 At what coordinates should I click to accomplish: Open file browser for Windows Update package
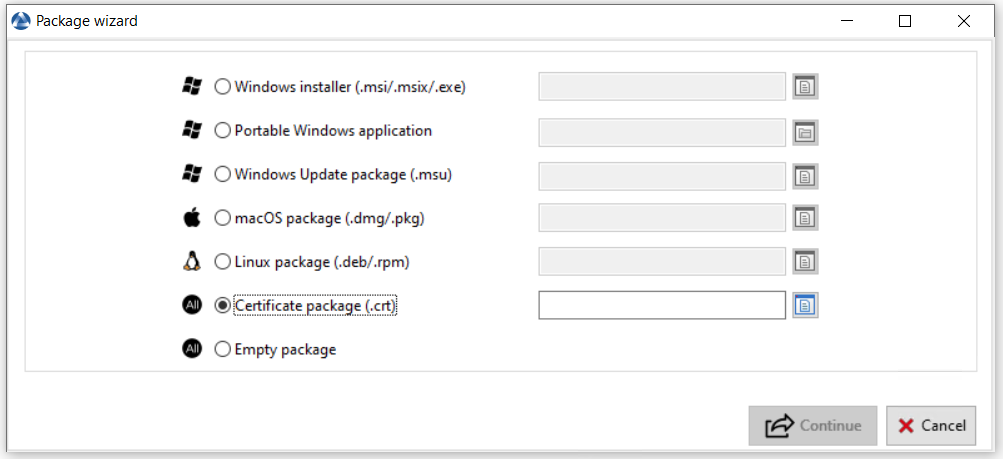tap(805, 176)
